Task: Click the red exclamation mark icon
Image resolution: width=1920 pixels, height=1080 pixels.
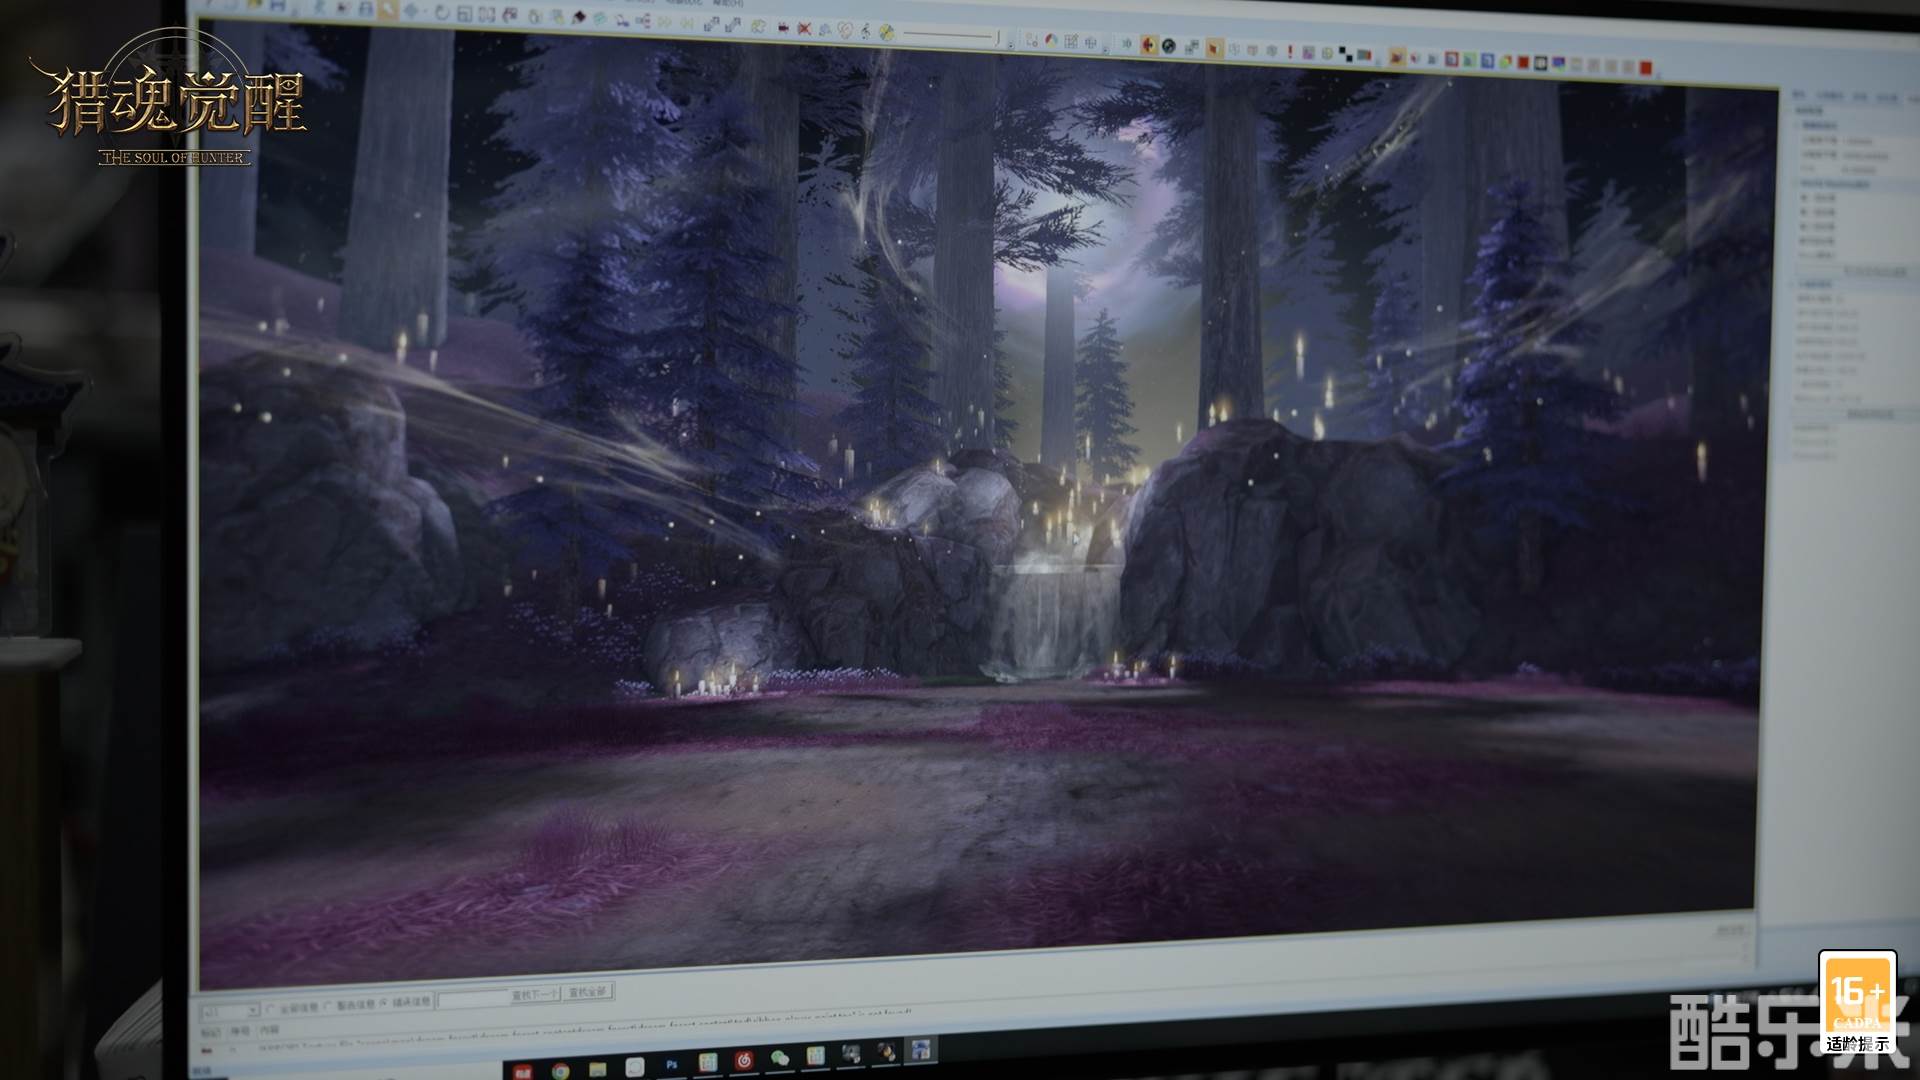Action: coord(1290,52)
